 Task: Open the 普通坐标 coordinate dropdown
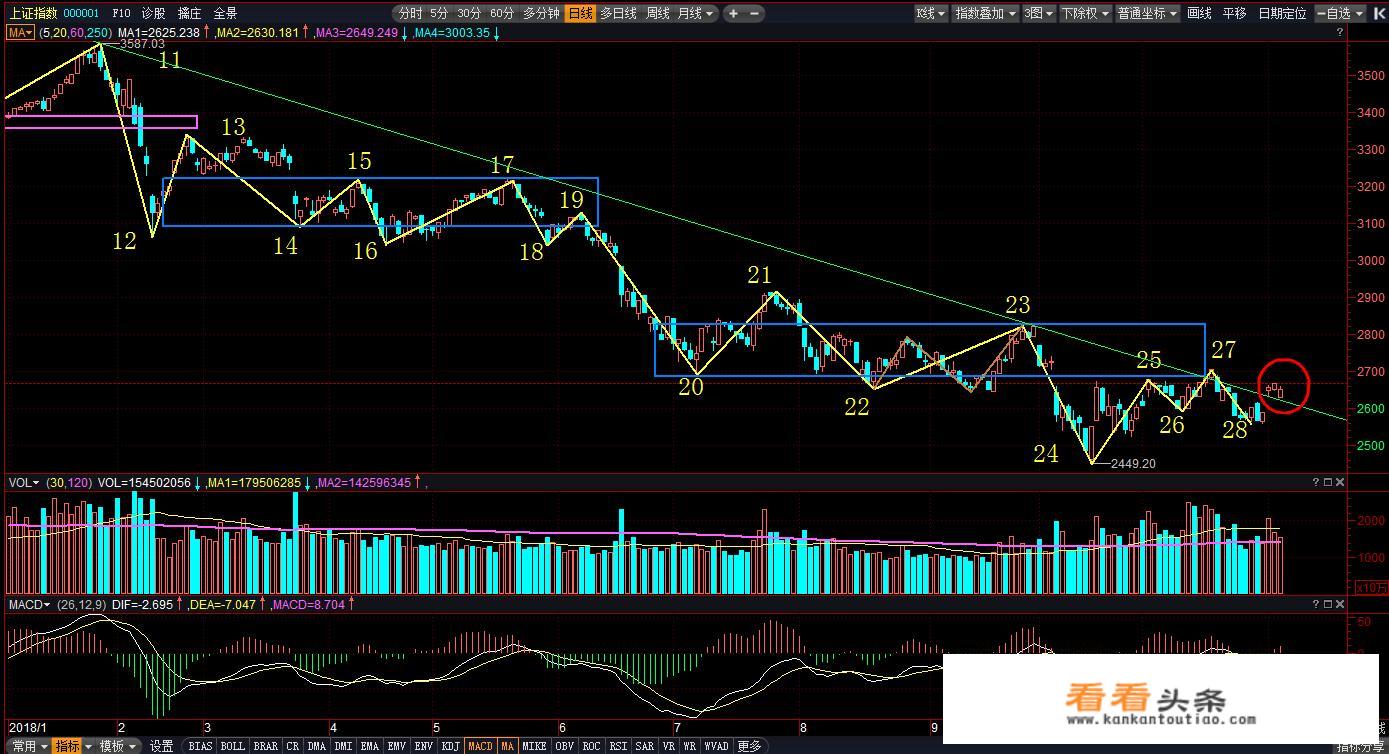click(x=1147, y=14)
